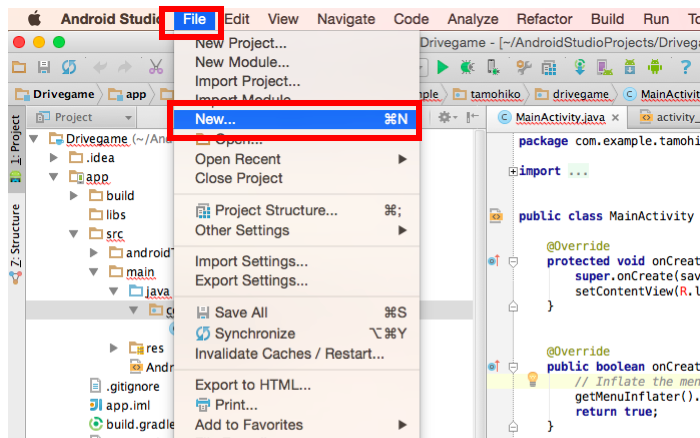Open the AVD Manager toolbar icon
Screen dimensions: 700x438
[604, 67]
